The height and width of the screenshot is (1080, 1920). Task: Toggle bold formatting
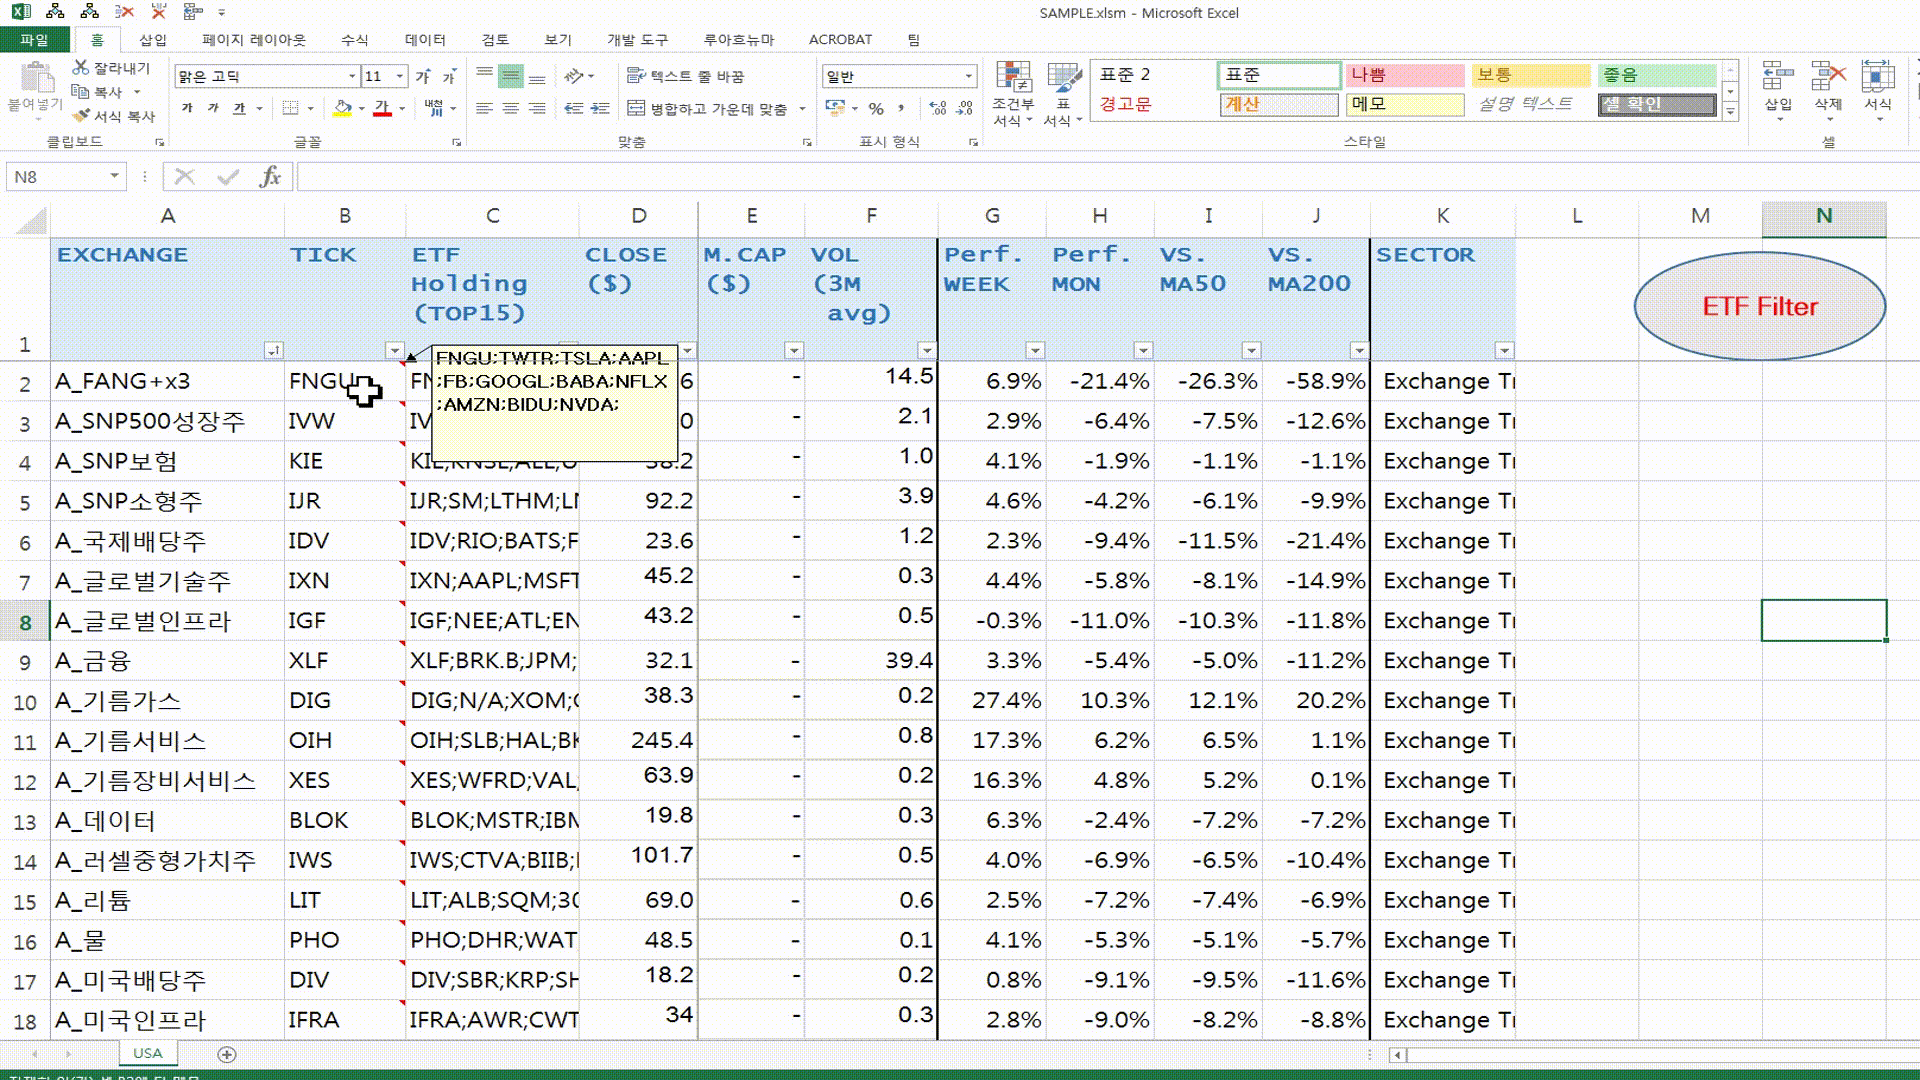(187, 108)
